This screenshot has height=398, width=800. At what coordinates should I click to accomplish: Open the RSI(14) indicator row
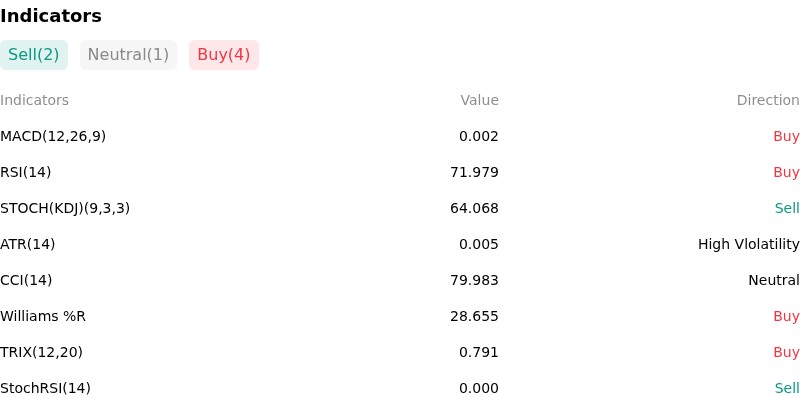400,172
